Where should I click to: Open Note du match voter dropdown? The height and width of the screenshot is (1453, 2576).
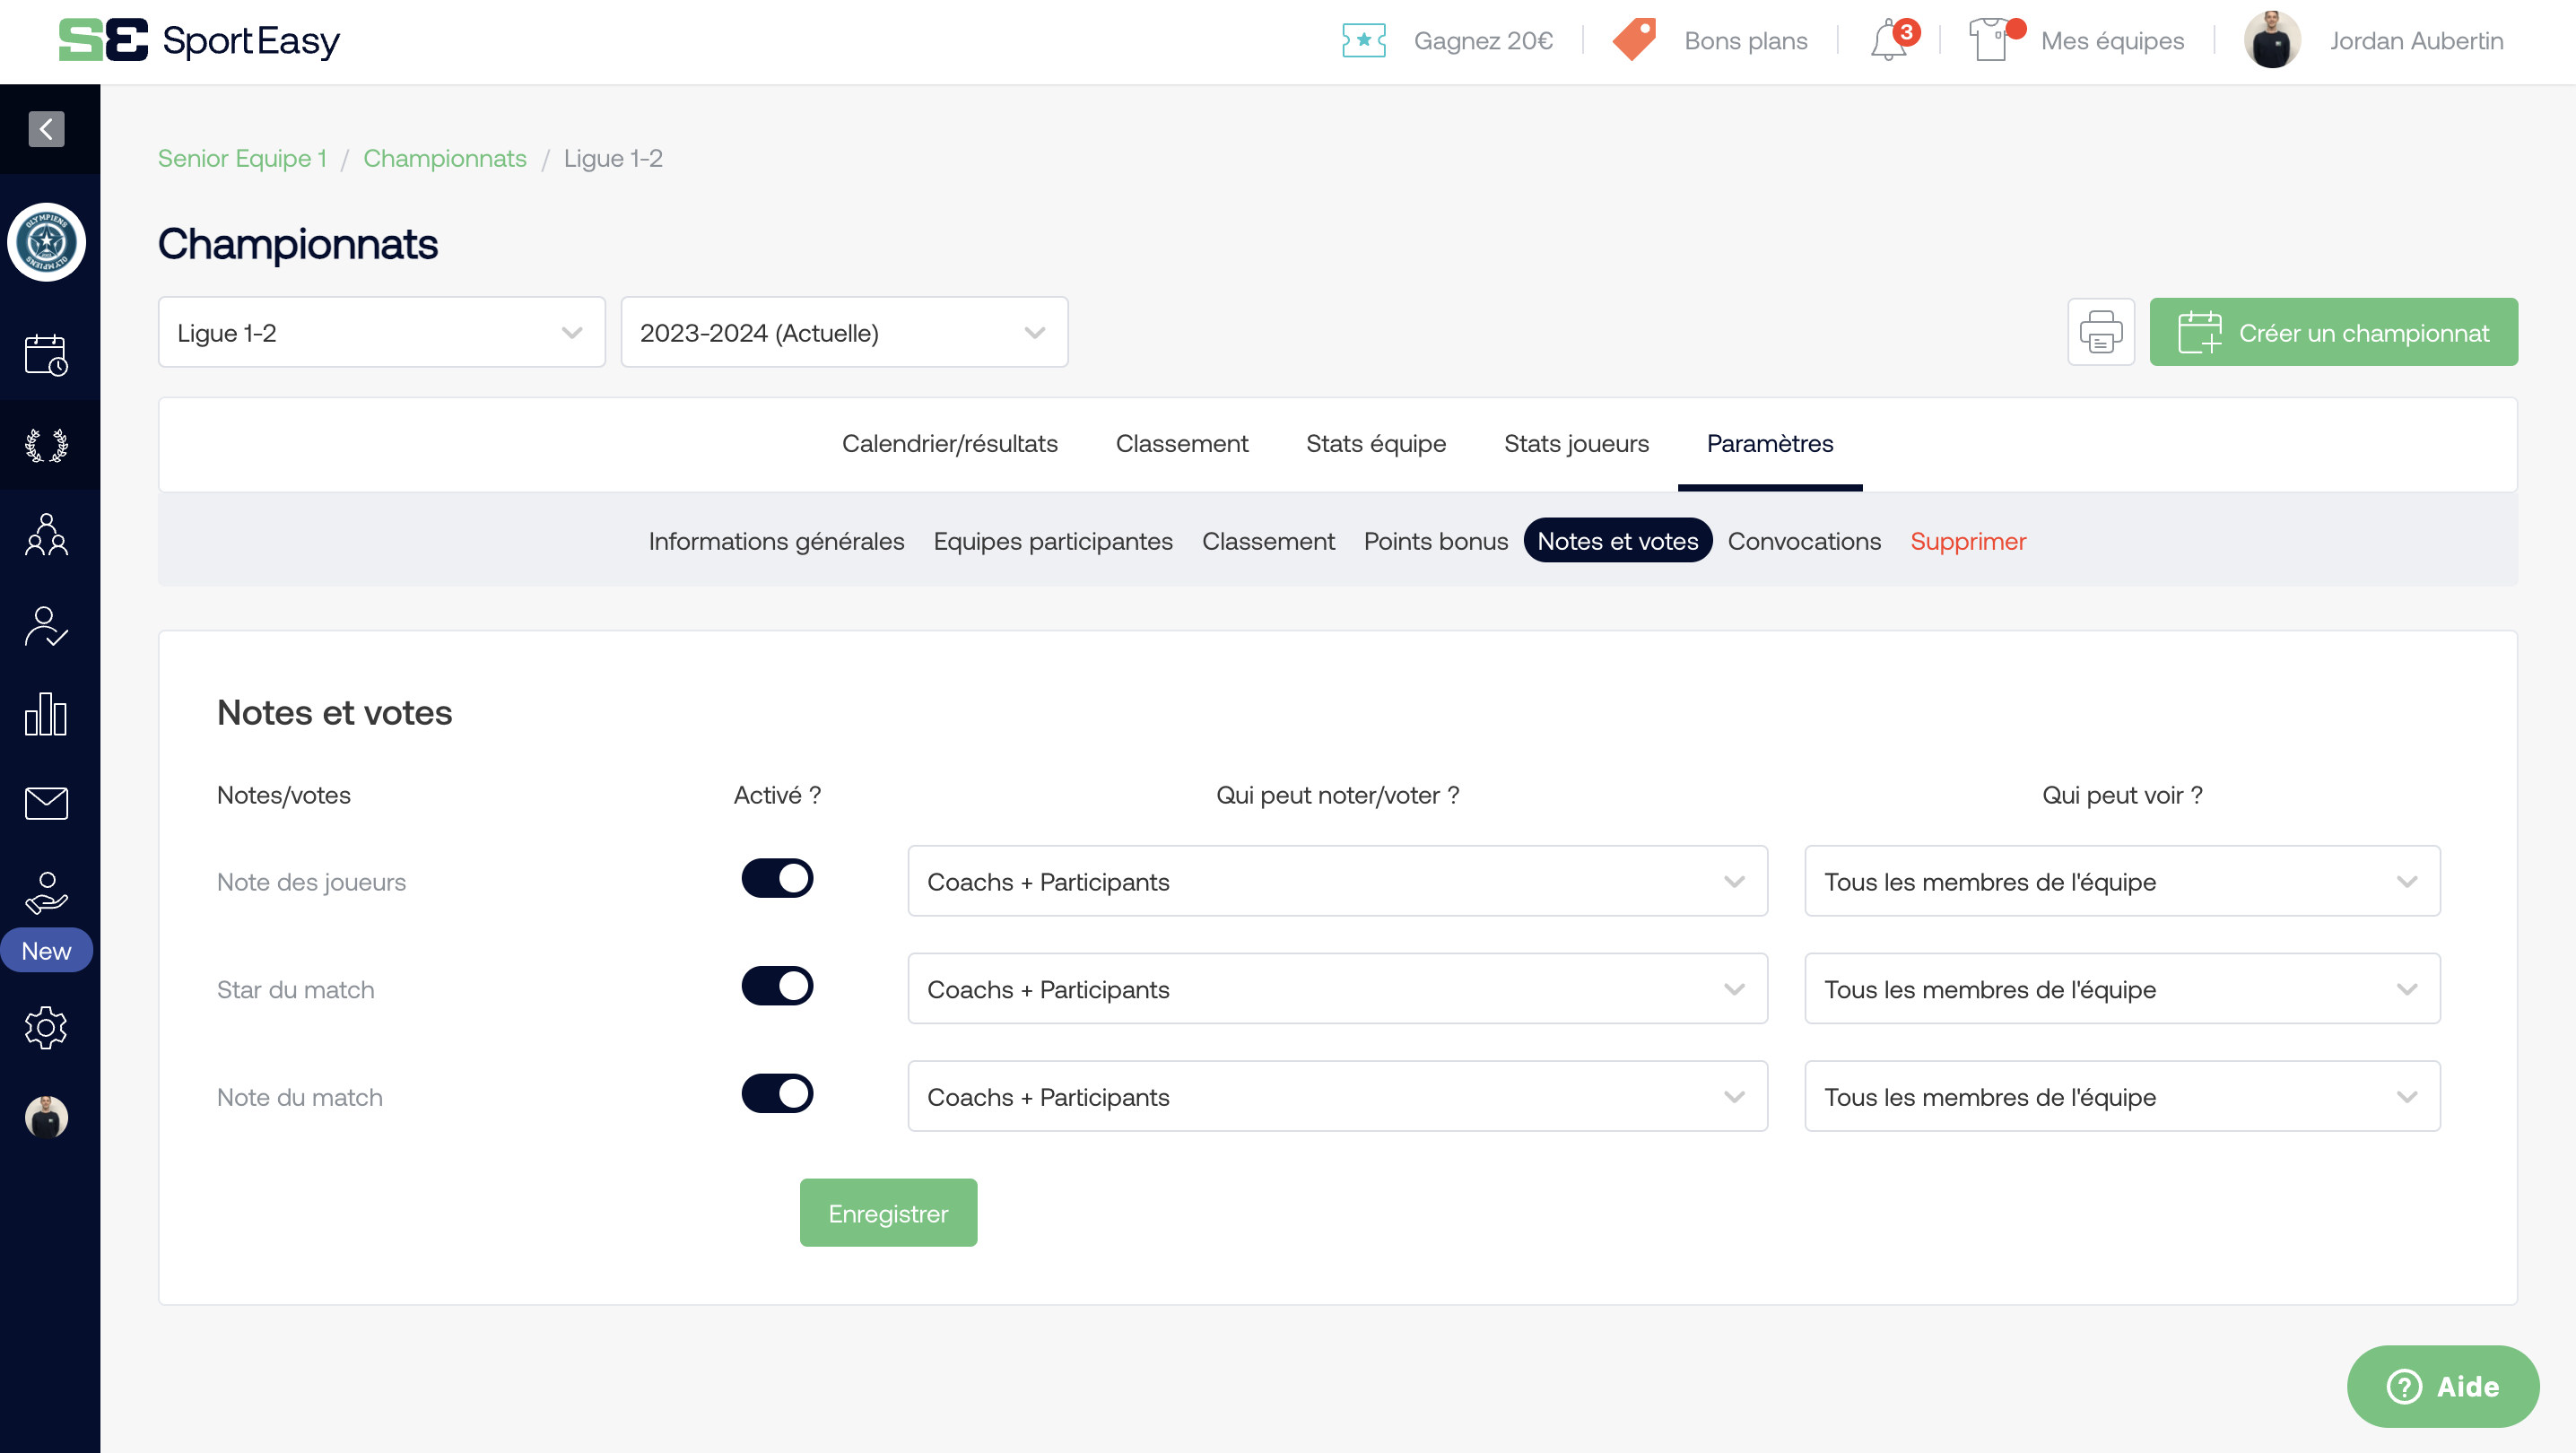pyautogui.click(x=1337, y=1097)
